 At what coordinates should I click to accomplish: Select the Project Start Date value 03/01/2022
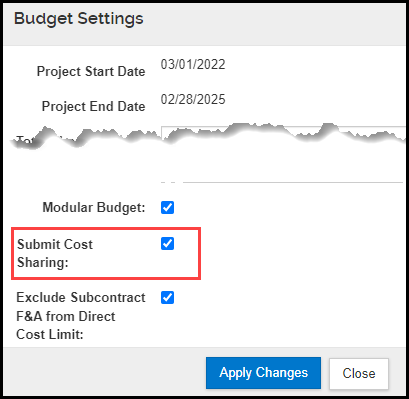point(193,64)
